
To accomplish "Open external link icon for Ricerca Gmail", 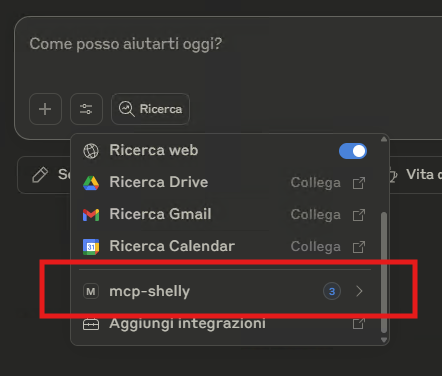I will (x=359, y=215).
